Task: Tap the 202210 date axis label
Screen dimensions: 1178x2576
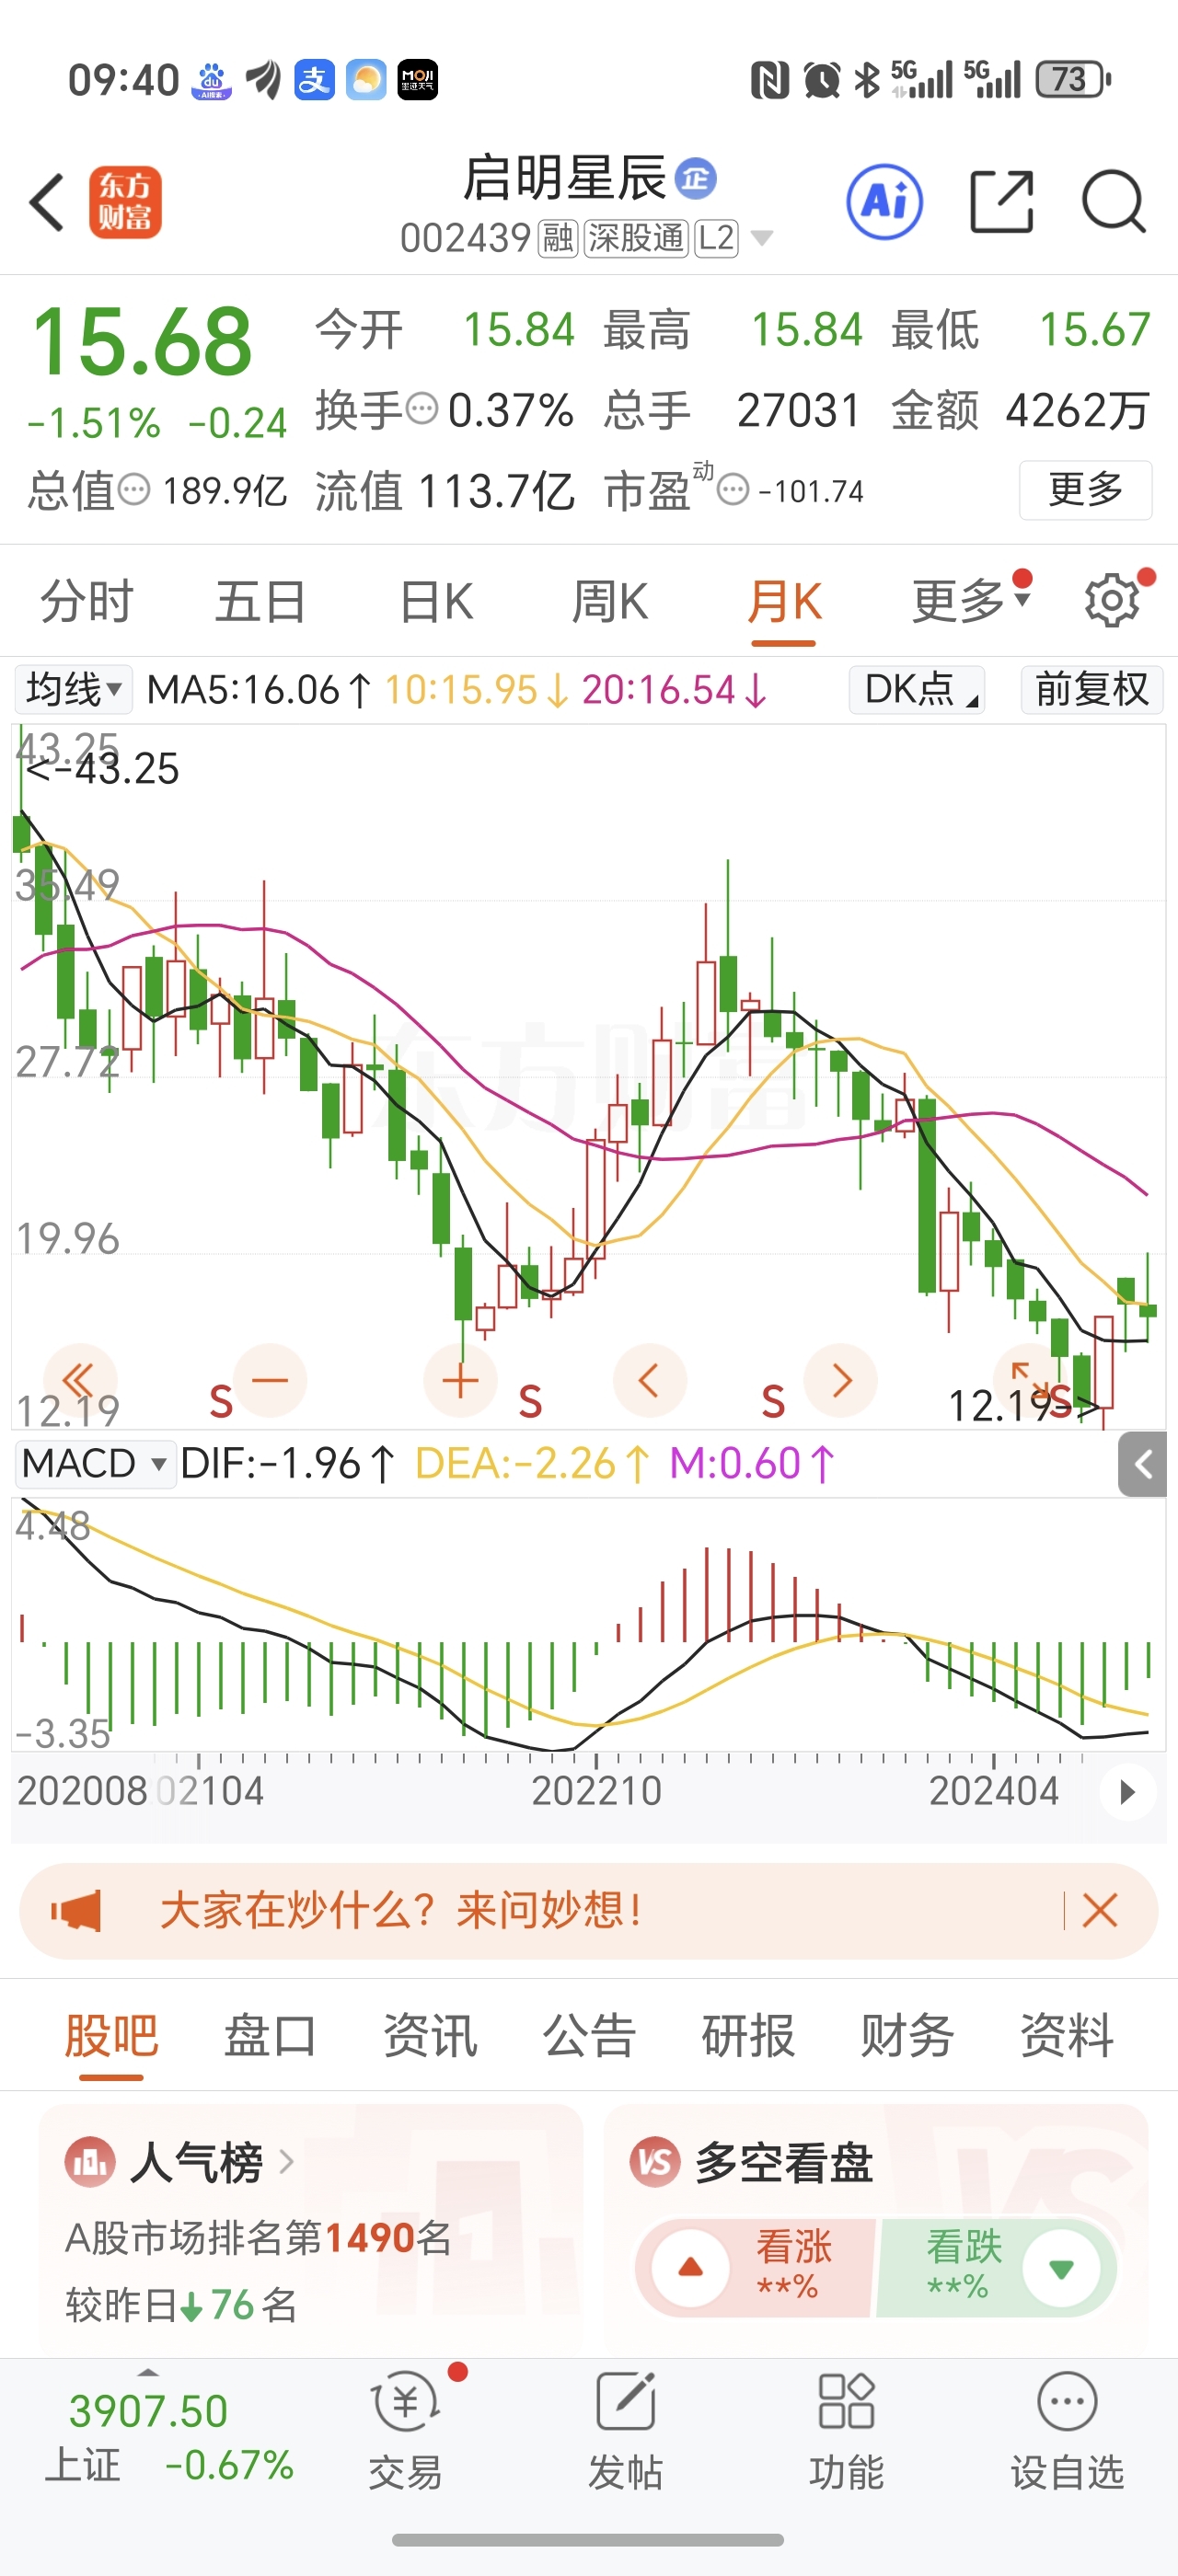Action: click(x=596, y=1791)
